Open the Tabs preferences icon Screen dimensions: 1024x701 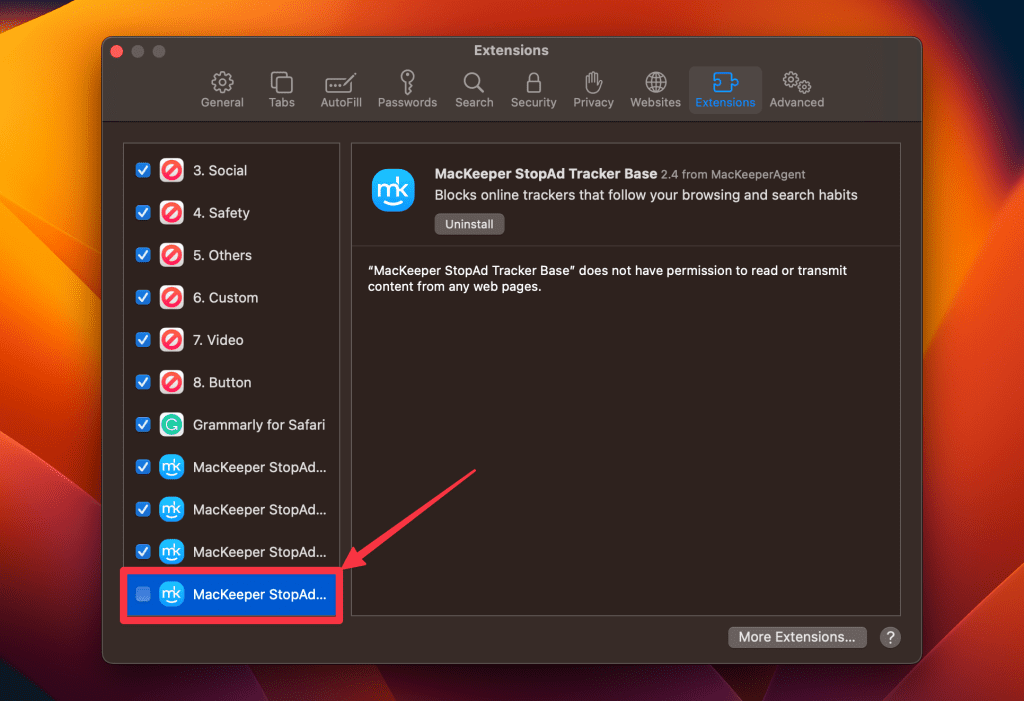[281, 83]
